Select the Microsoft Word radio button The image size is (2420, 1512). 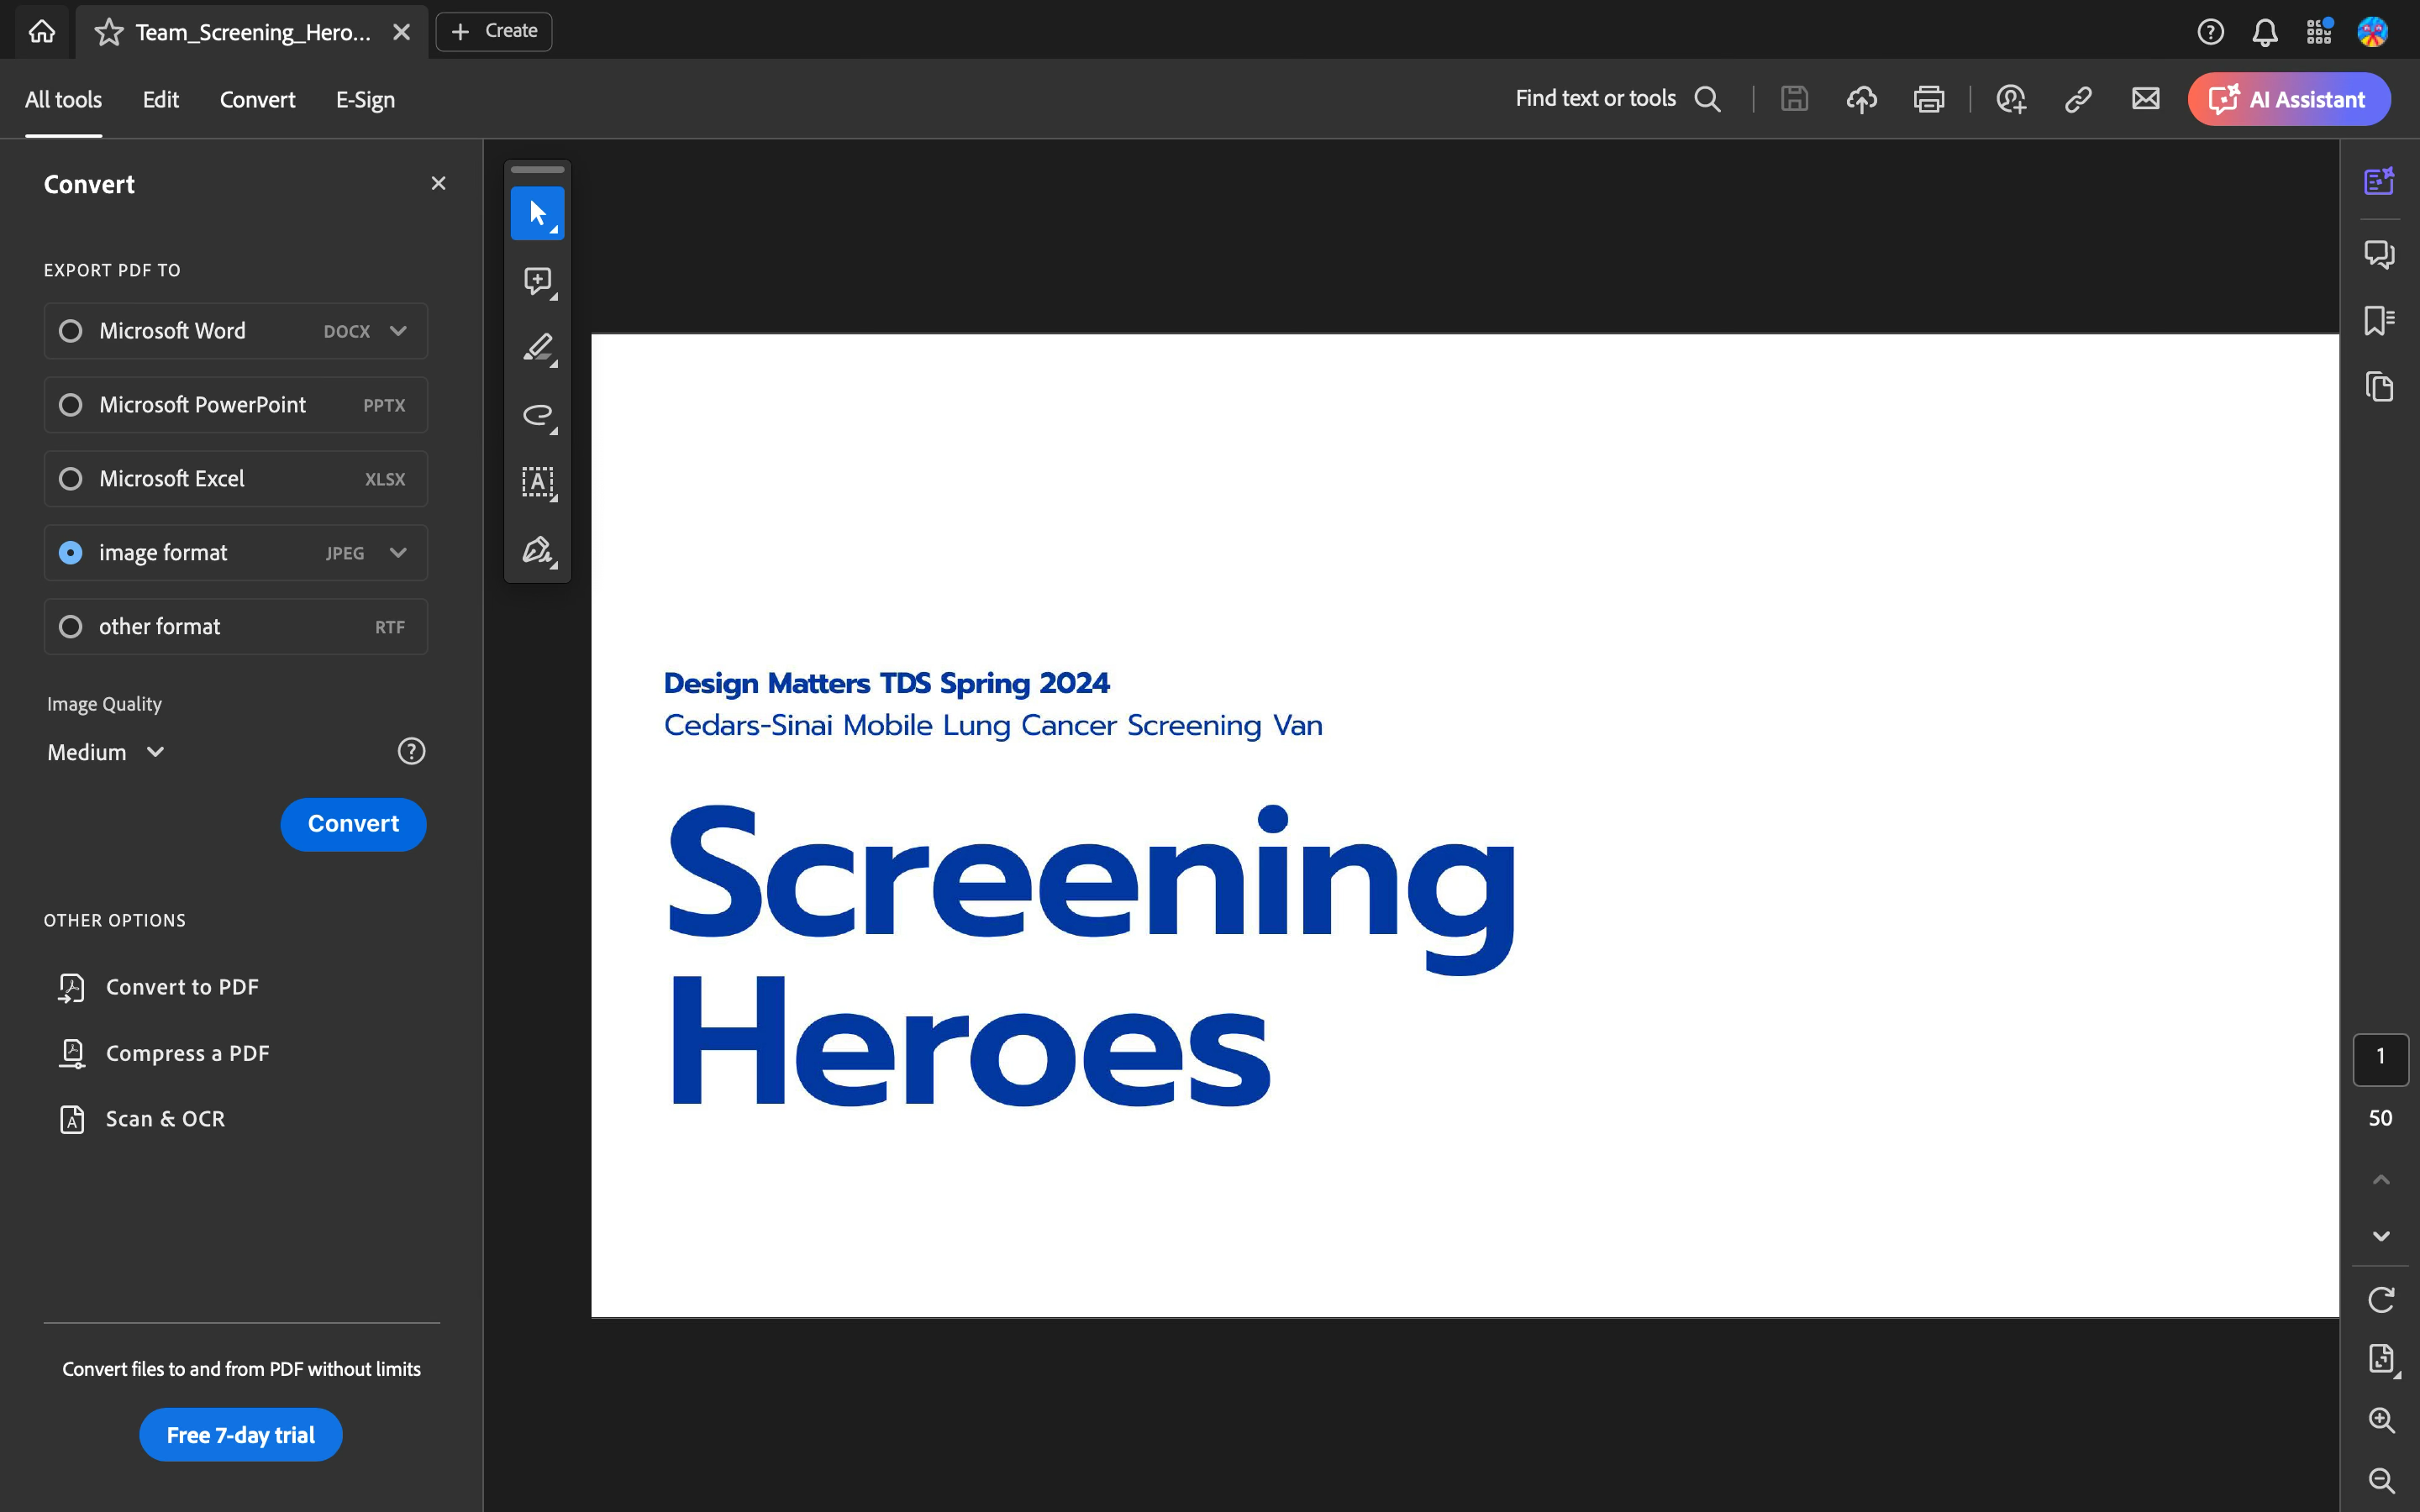tap(70, 331)
